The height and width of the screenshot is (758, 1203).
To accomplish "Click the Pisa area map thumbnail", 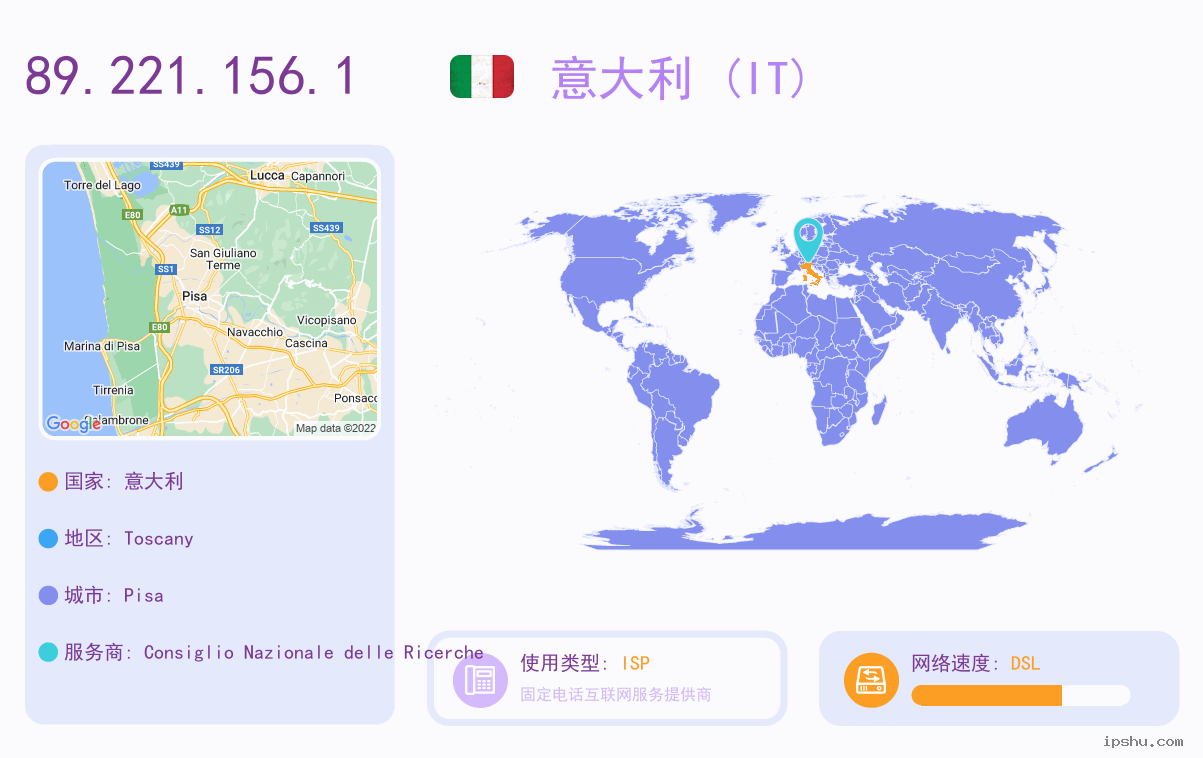I will click(210, 299).
